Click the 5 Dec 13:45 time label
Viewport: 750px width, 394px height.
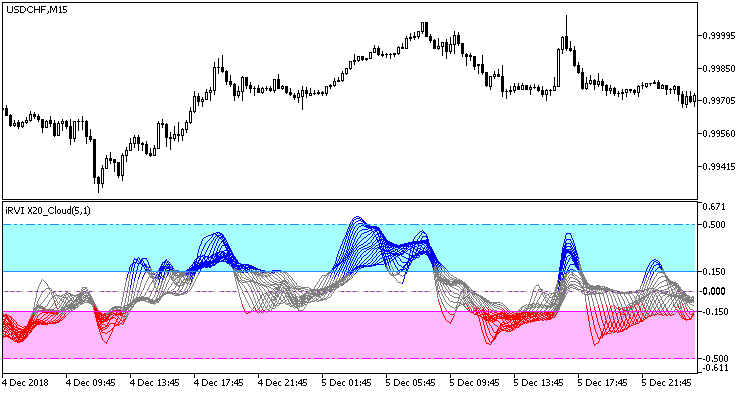(x=538, y=383)
